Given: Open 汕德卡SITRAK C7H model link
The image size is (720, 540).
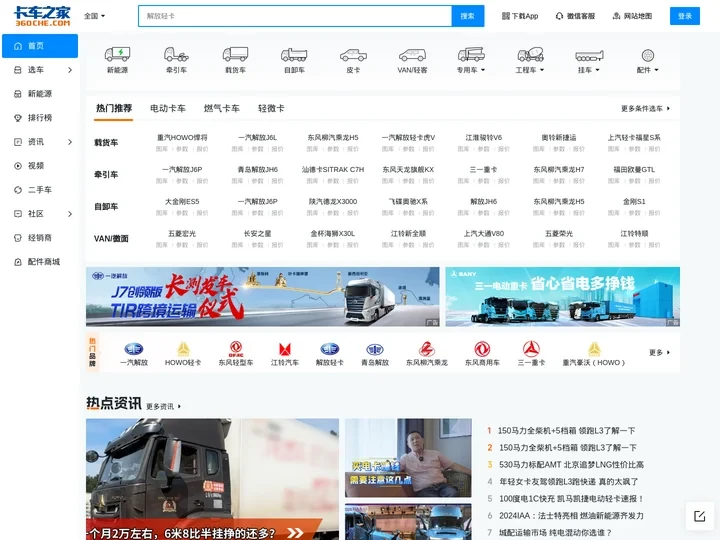Looking at the screenshot, I should 332,169.
